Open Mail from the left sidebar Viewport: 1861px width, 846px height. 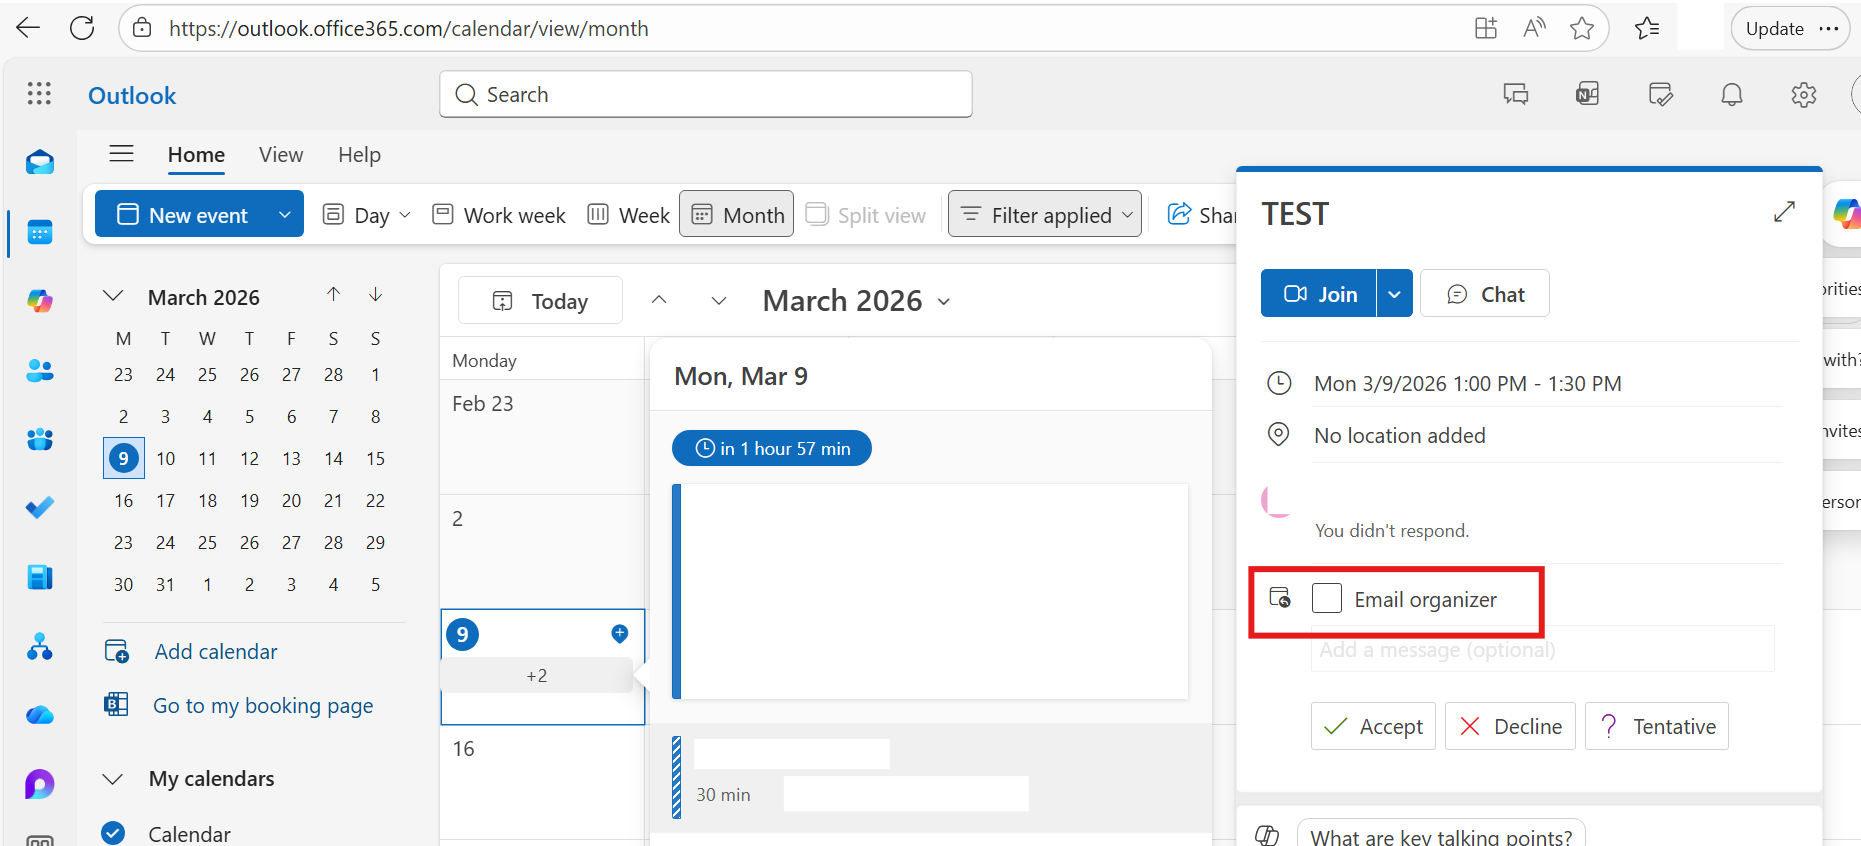(x=40, y=162)
